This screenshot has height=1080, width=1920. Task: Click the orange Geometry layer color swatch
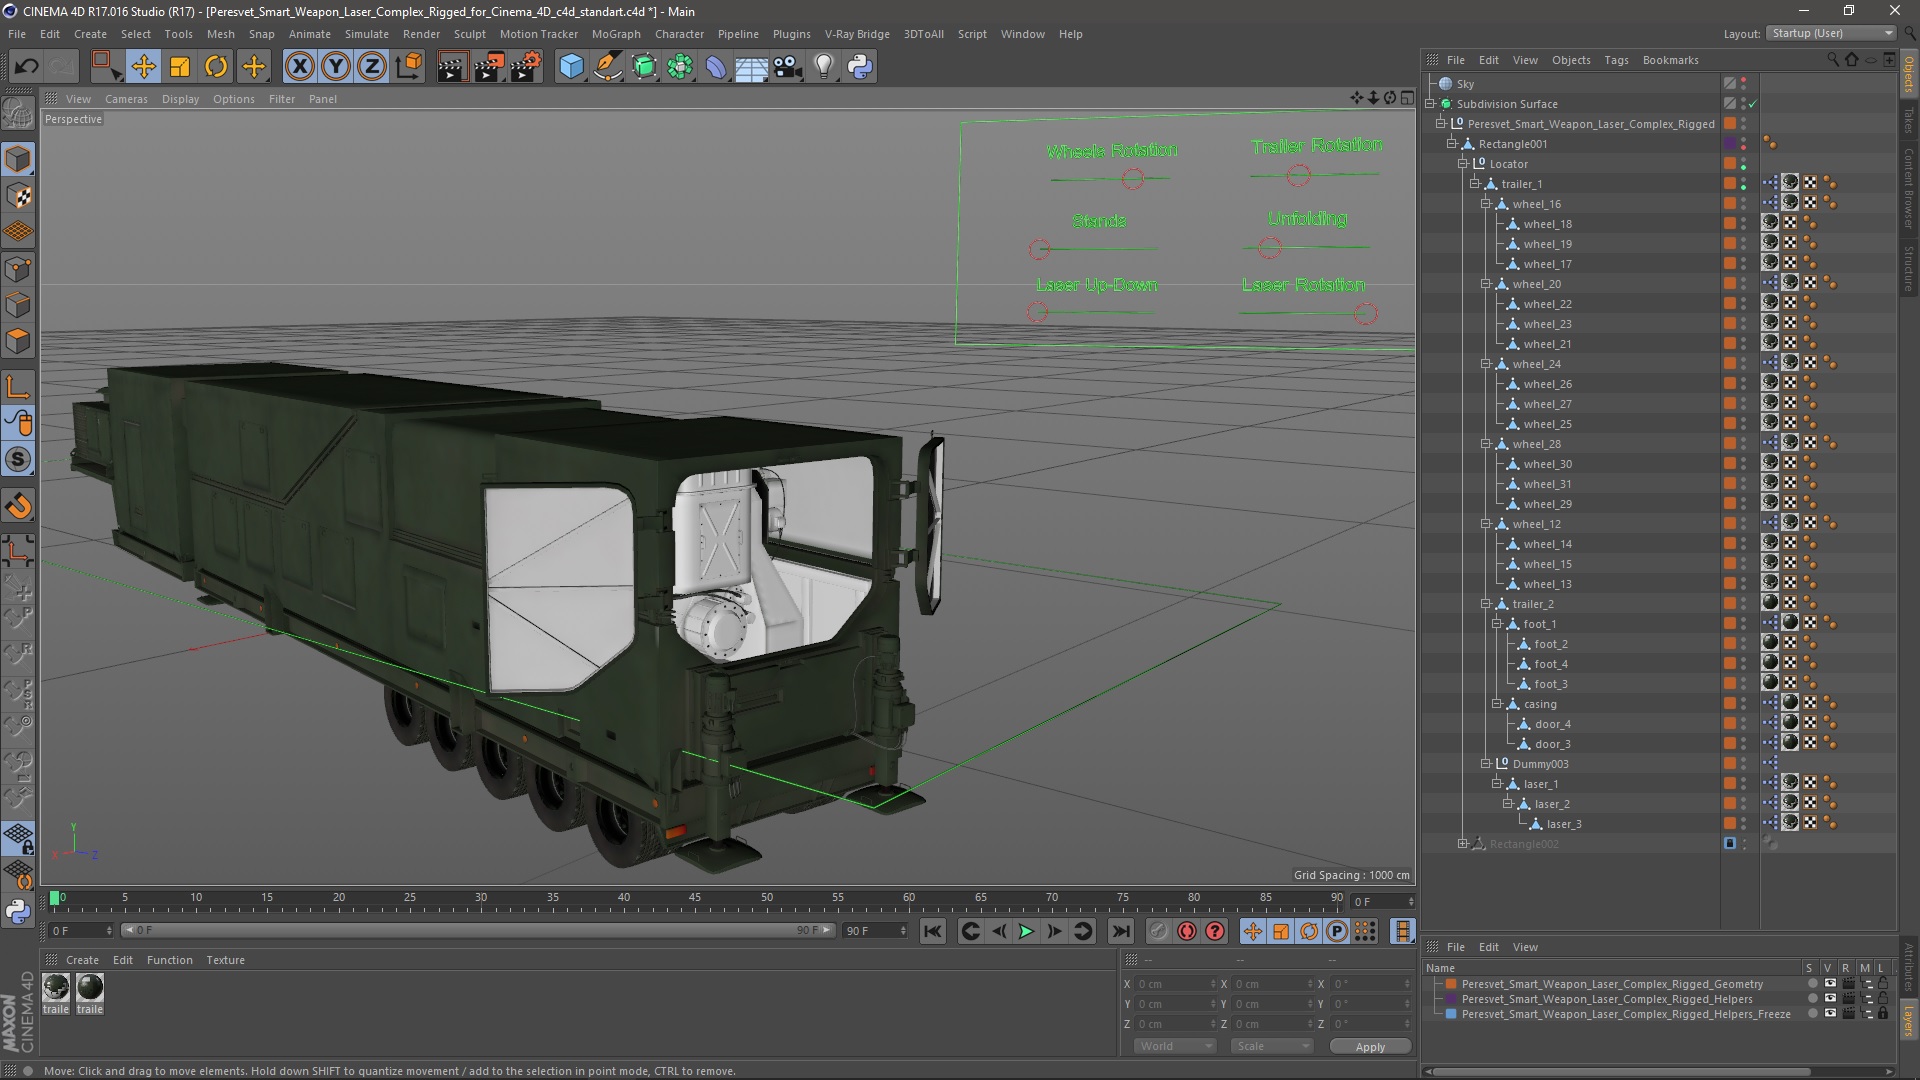click(1451, 984)
